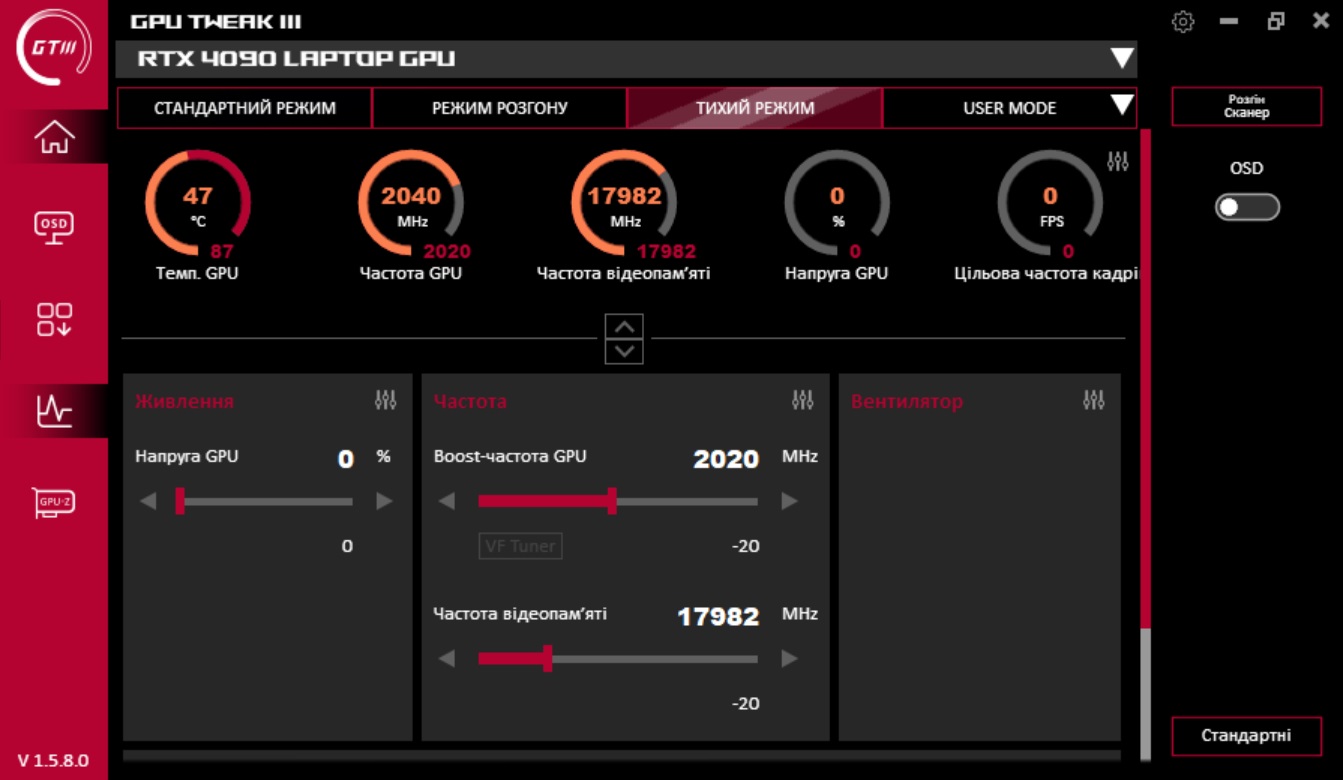Click the Розгін Сканер button
The width and height of the screenshot is (1343, 780).
pyautogui.click(x=1247, y=106)
